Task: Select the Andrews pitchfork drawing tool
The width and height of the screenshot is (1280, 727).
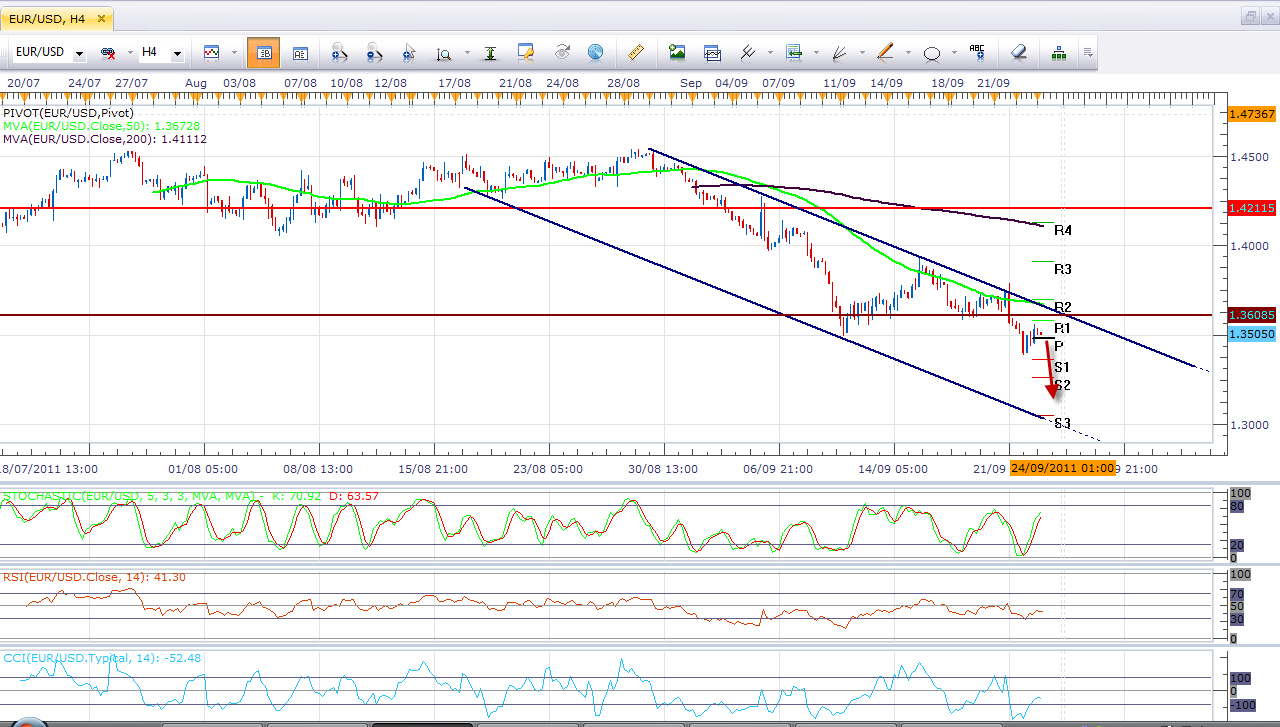Action: (x=747, y=52)
